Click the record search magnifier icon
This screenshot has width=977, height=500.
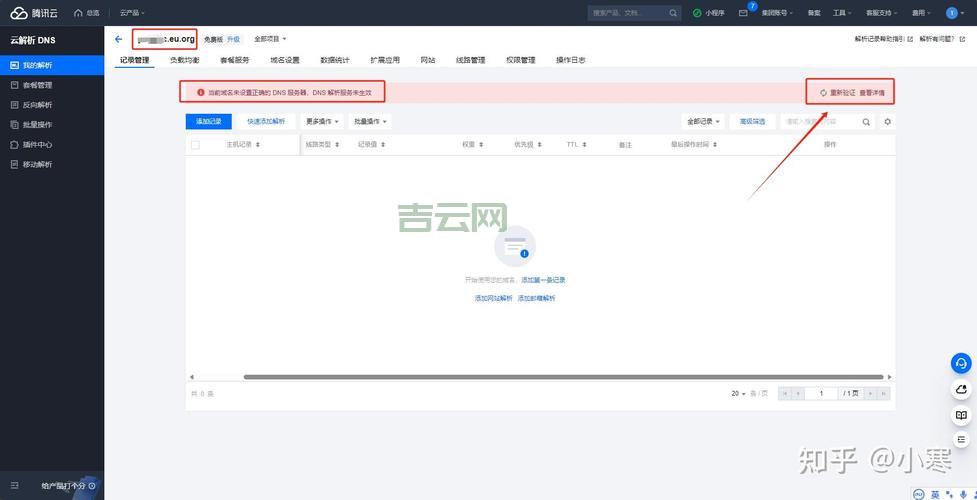click(866, 122)
